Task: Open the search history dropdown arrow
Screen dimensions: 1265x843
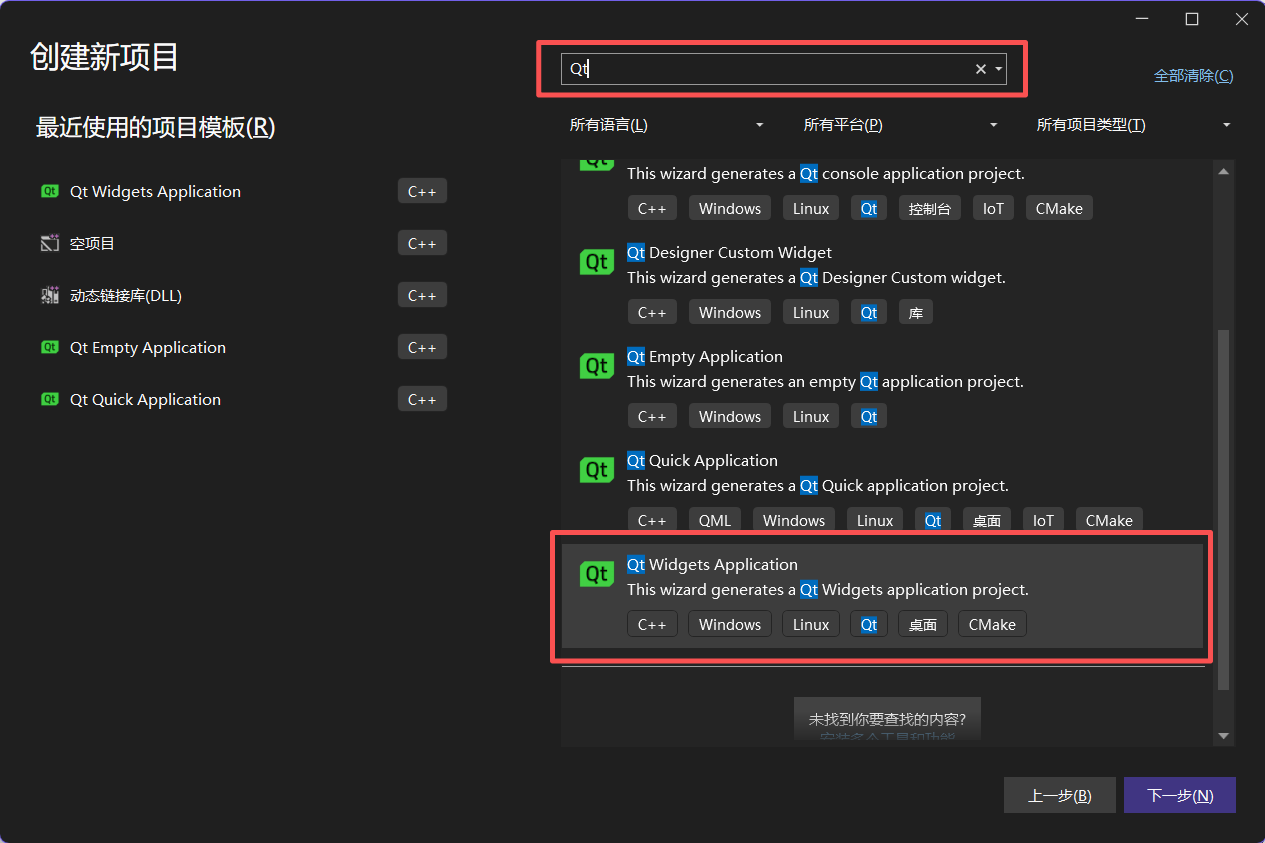Action: pyautogui.click(x=999, y=69)
